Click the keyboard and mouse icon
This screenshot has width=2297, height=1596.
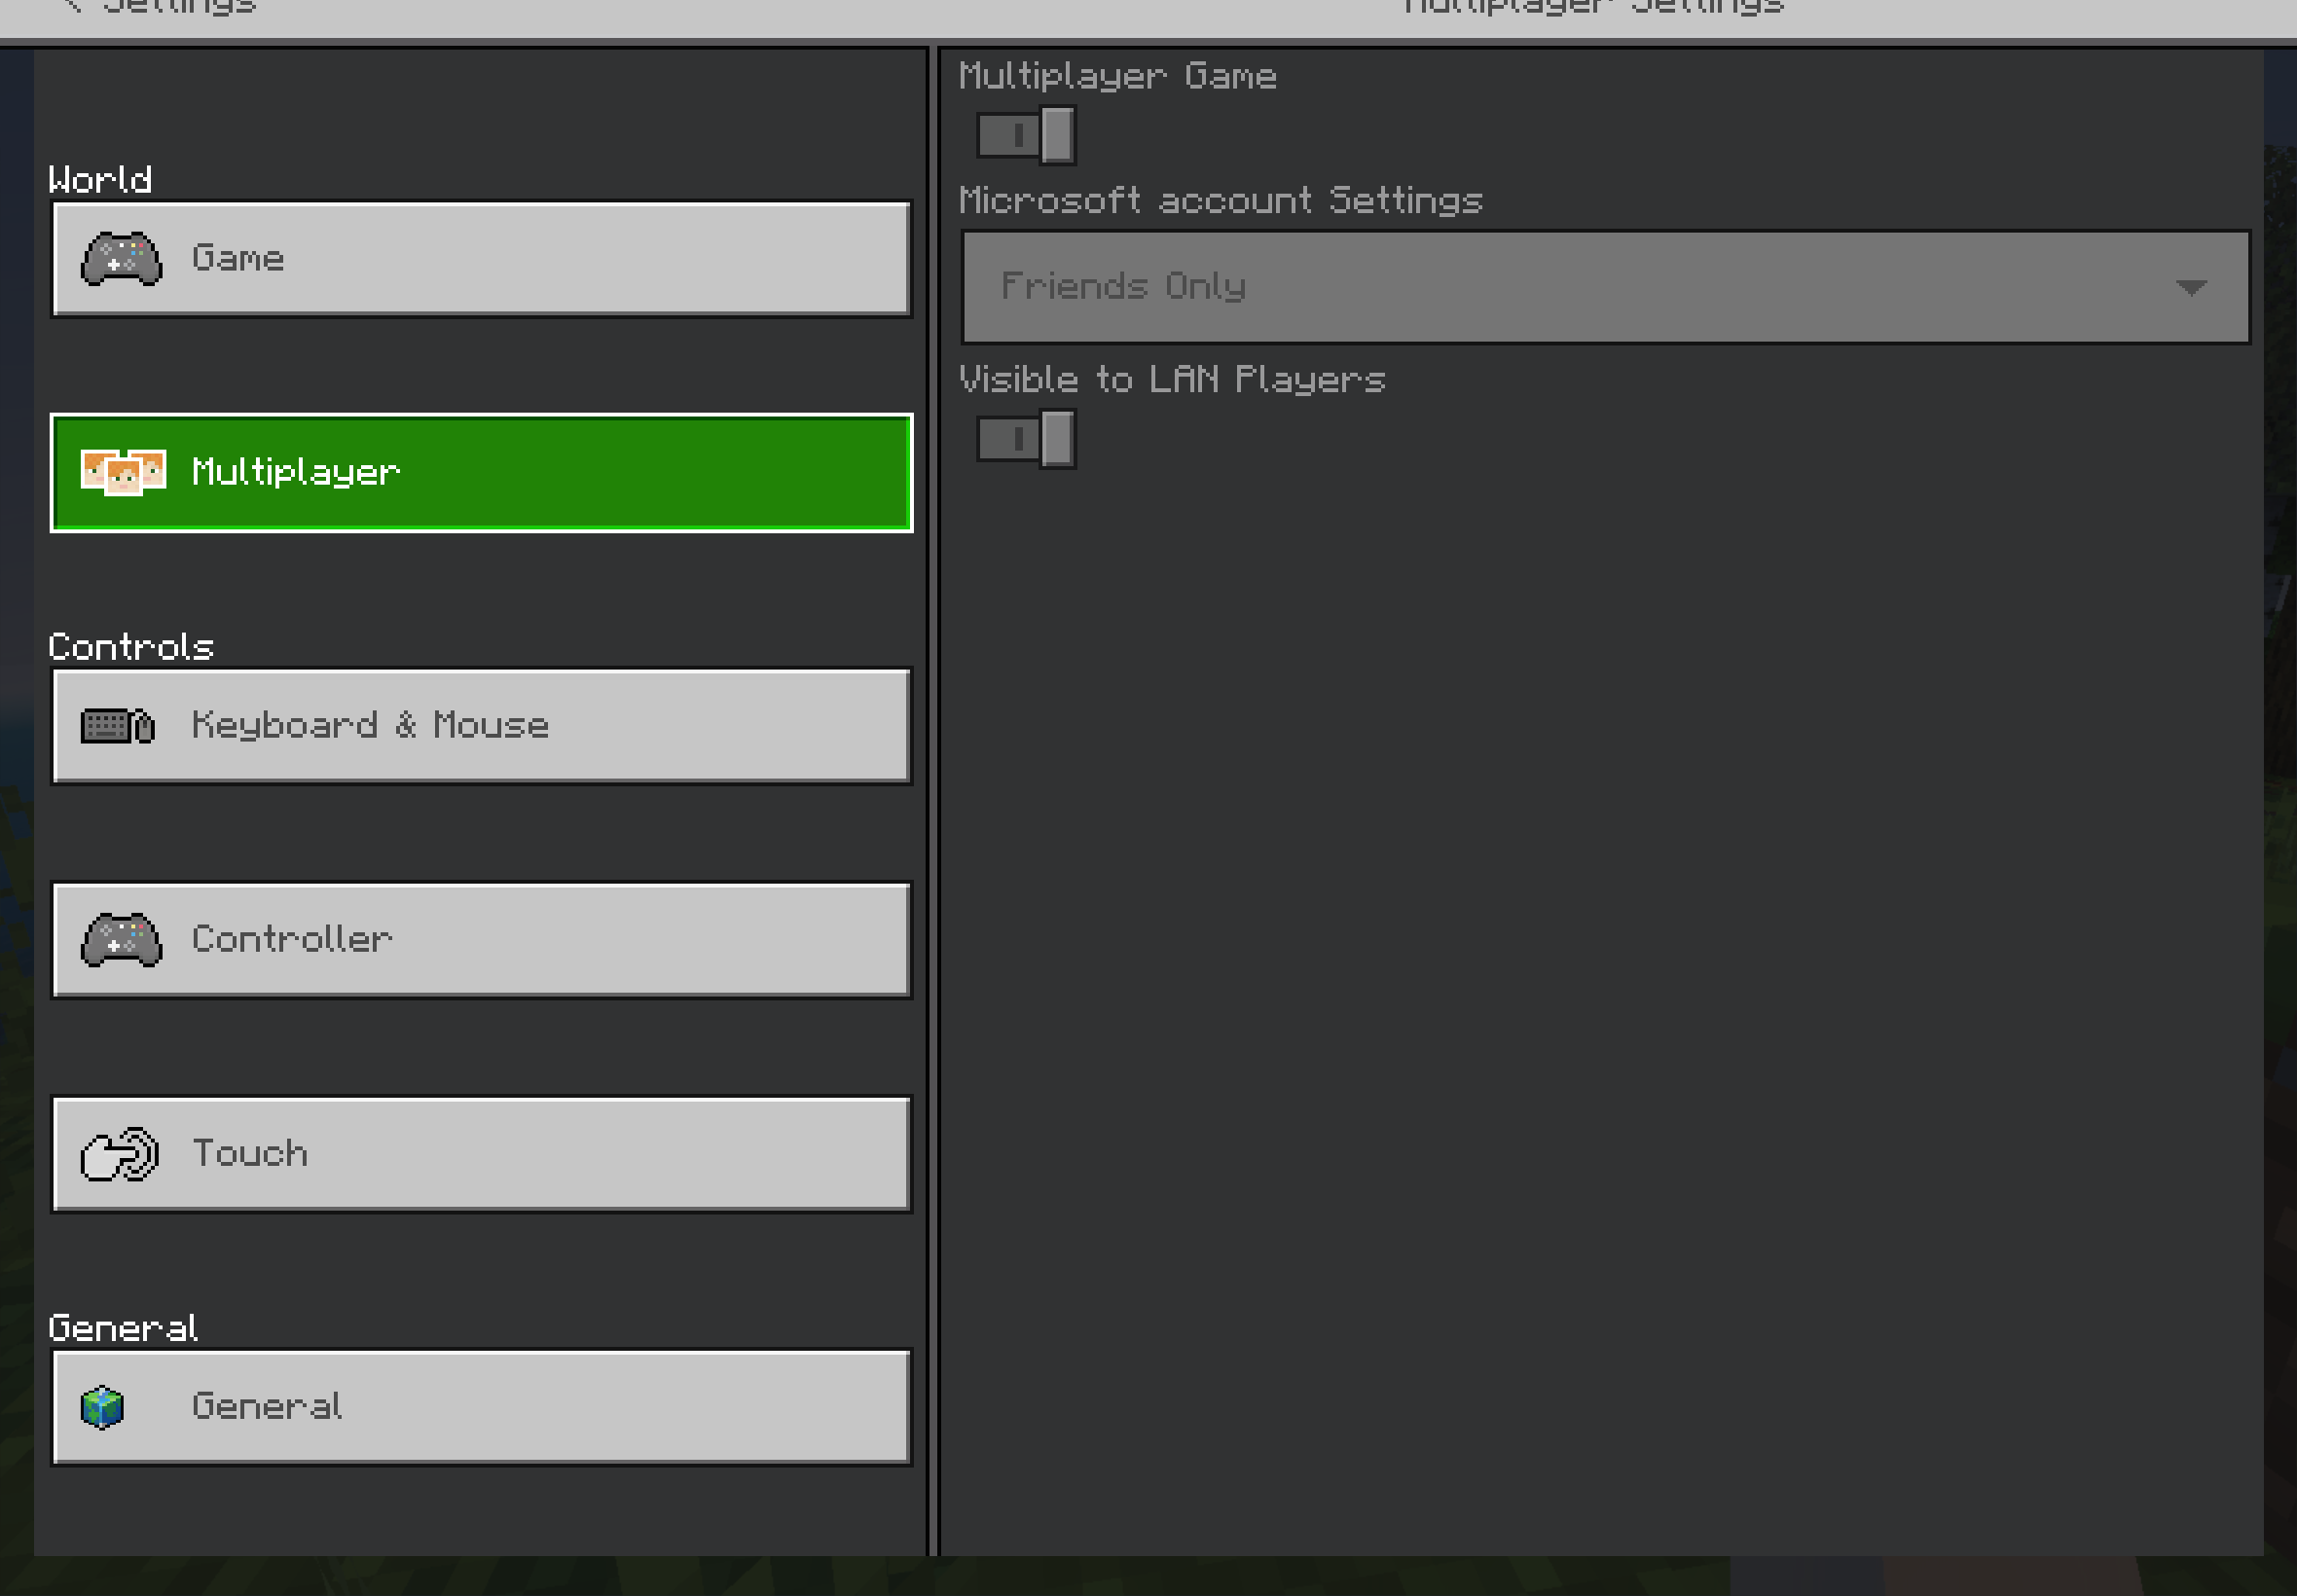pos(118,726)
